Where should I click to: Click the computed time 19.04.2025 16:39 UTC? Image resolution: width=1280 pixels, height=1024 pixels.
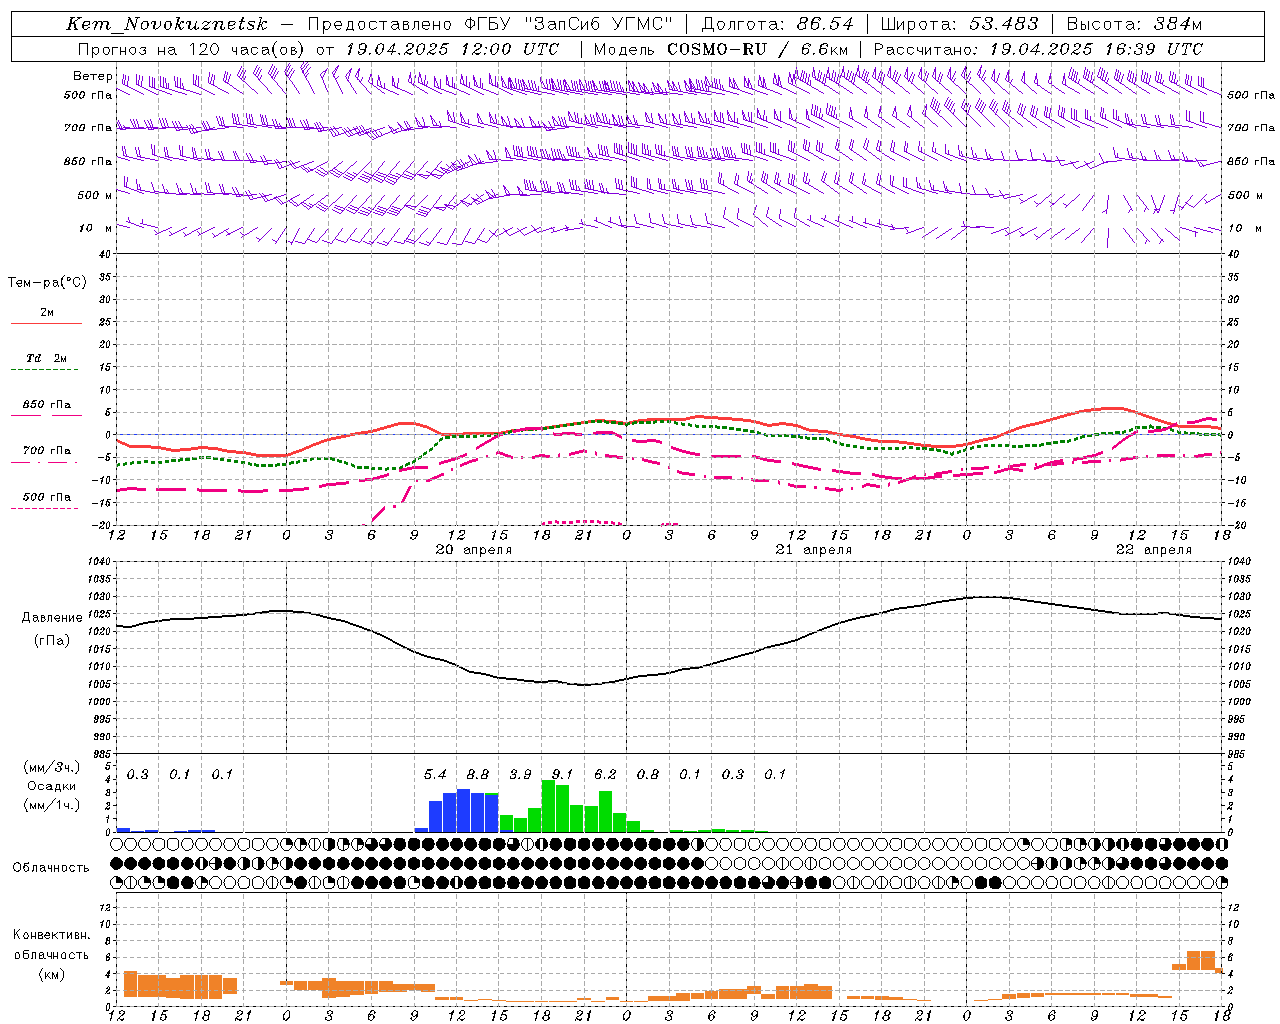(x=1096, y=49)
